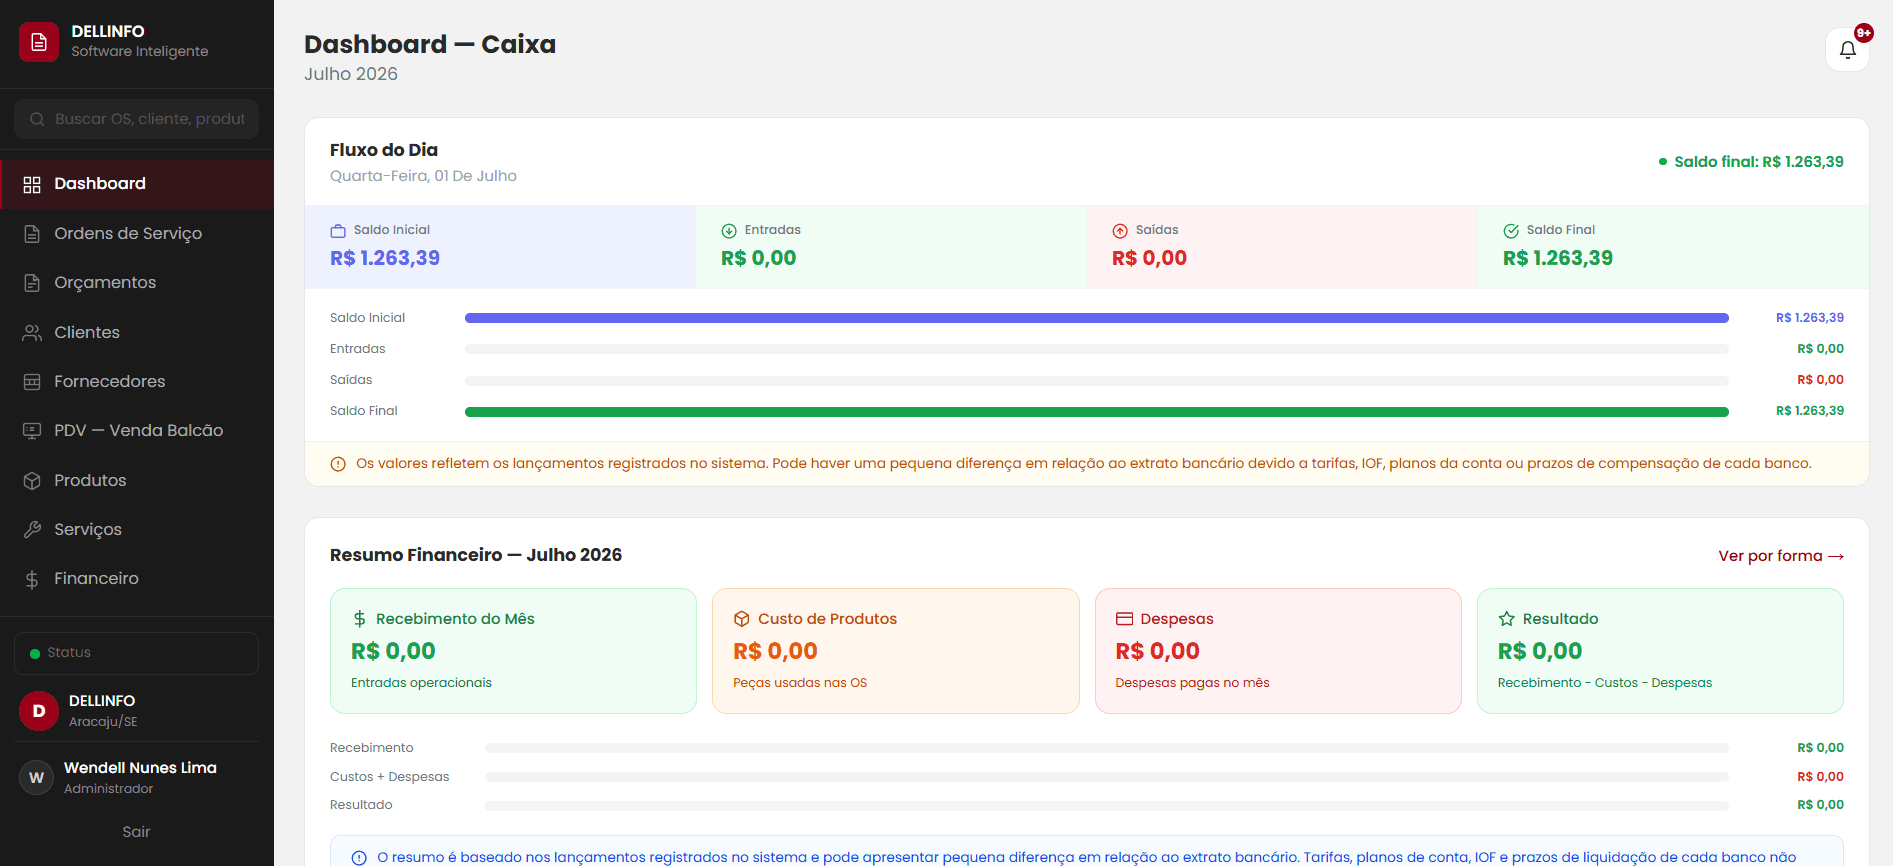Click the Despesas card

[1278, 651]
